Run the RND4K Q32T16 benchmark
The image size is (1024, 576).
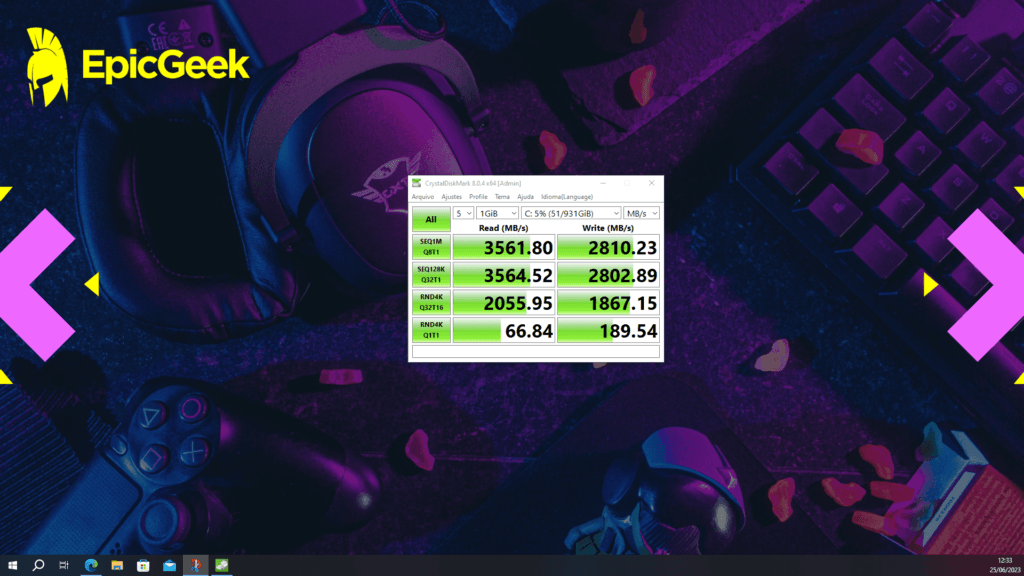click(431, 302)
